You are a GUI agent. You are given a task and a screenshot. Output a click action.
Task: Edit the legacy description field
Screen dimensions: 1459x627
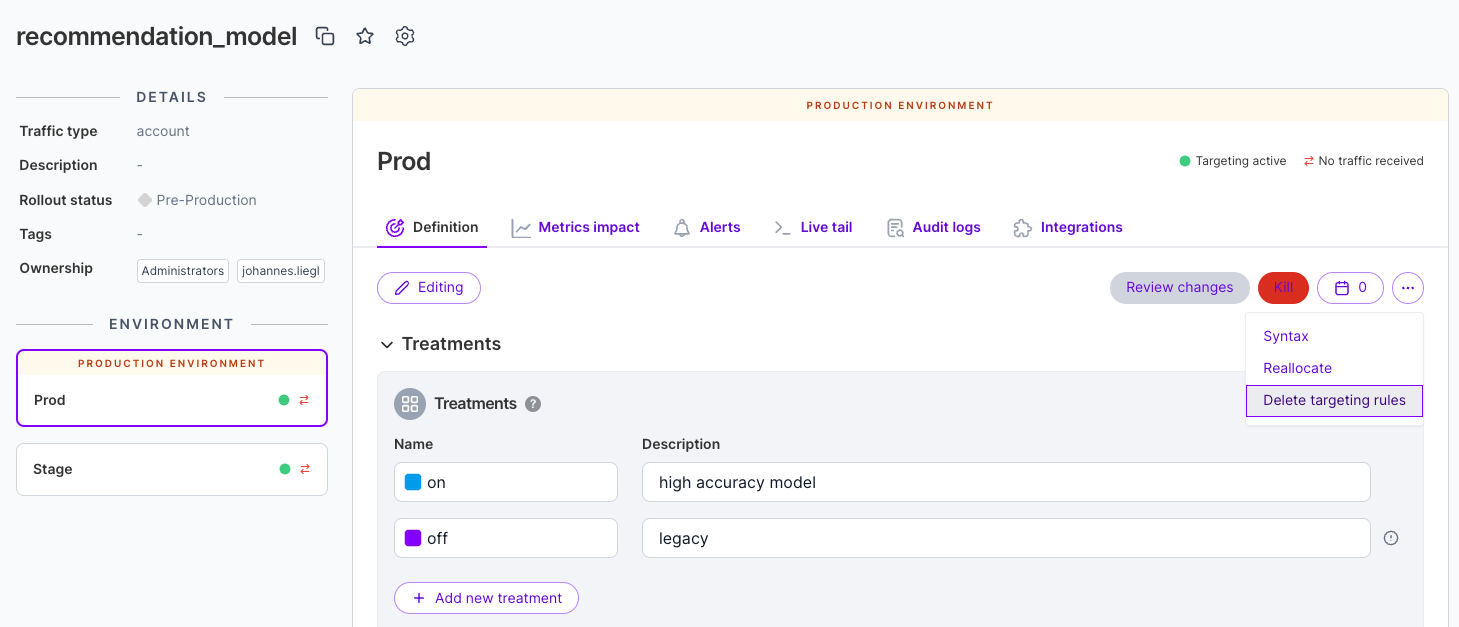click(1006, 538)
